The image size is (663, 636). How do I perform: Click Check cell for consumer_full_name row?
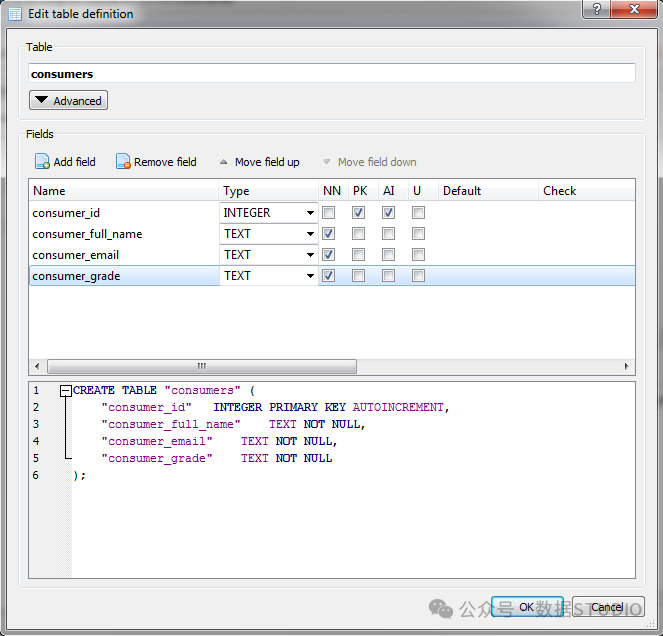pyautogui.click(x=587, y=234)
